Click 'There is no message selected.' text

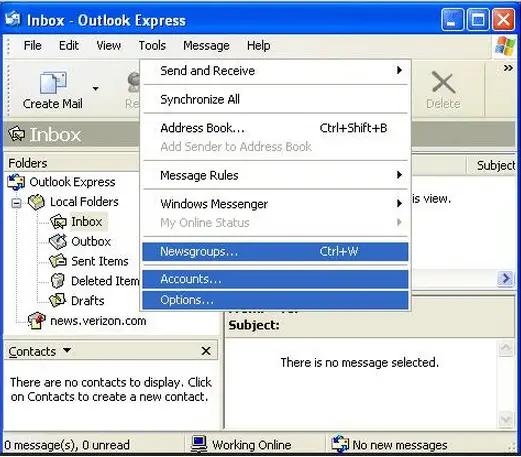tap(359, 362)
